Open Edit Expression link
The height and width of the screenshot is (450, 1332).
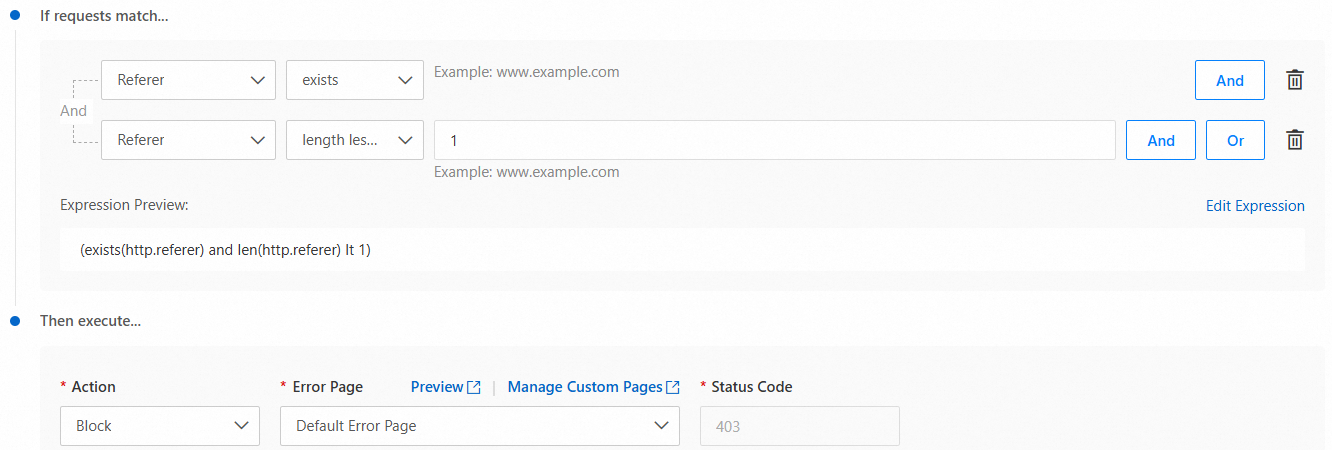coord(1254,206)
